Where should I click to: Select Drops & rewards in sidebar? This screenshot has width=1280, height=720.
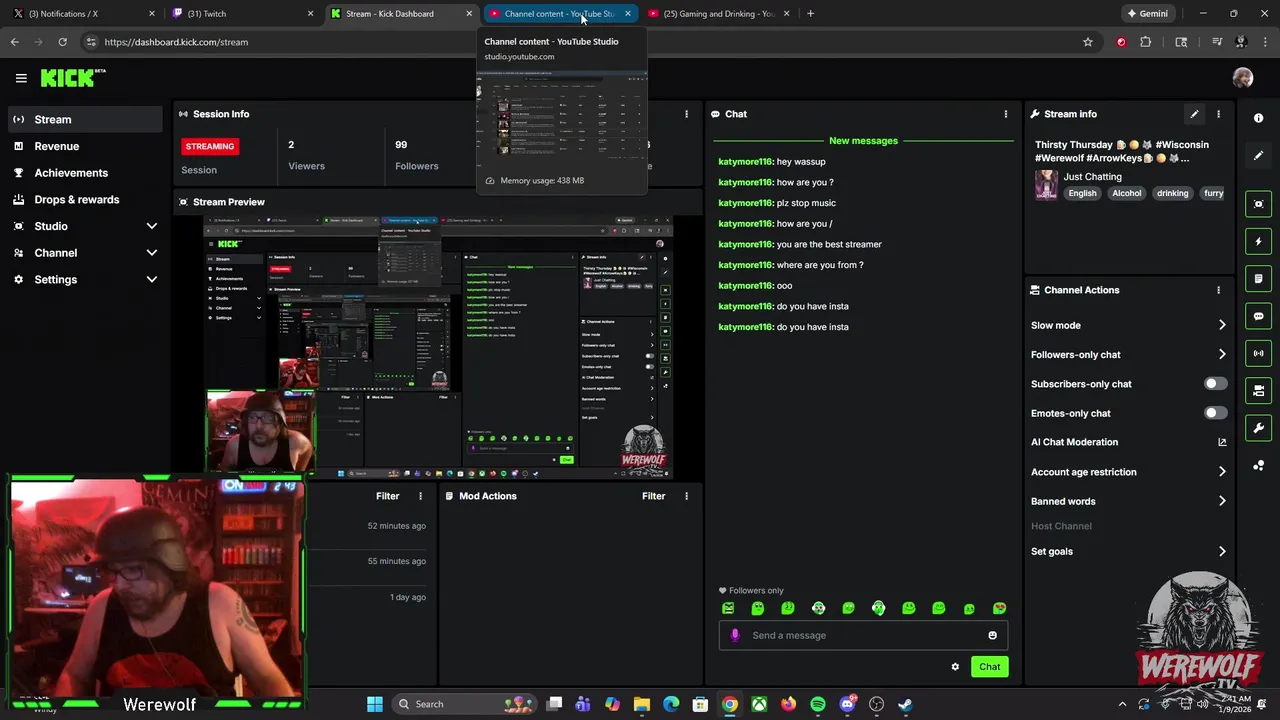pyautogui.click(x=85, y=199)
